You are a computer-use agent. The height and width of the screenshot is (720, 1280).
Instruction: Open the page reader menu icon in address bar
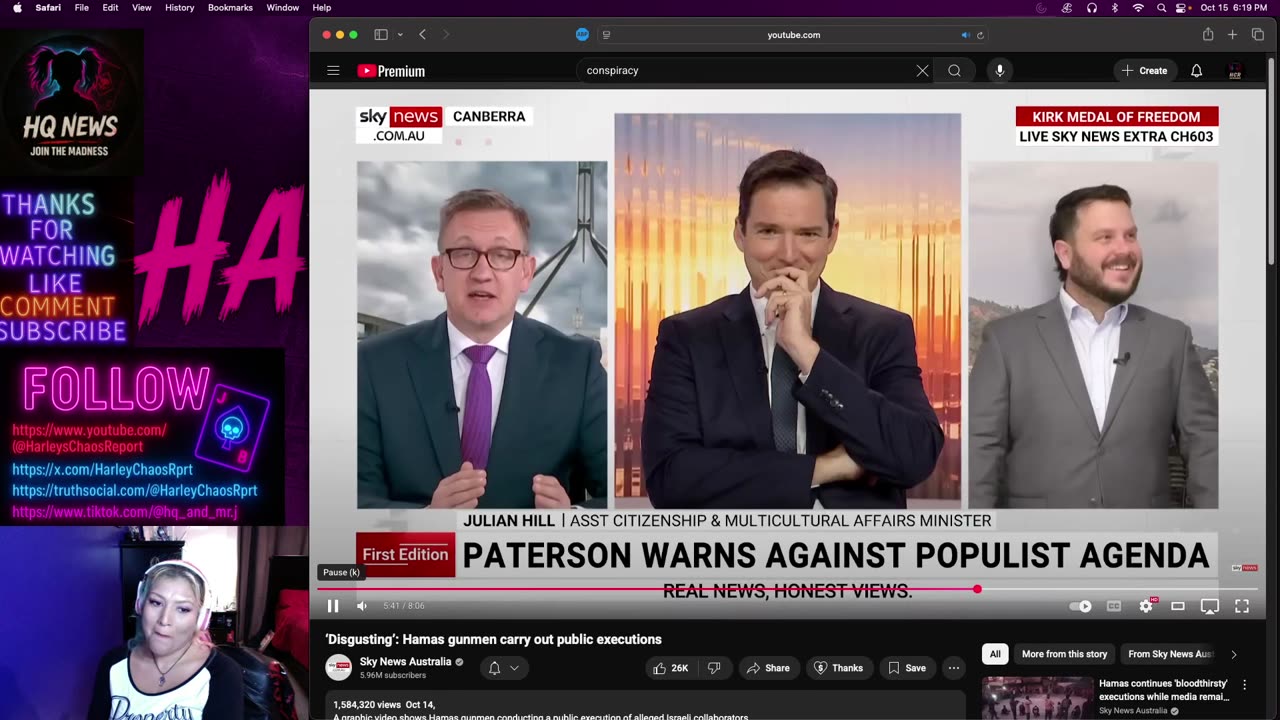[606, 35]
